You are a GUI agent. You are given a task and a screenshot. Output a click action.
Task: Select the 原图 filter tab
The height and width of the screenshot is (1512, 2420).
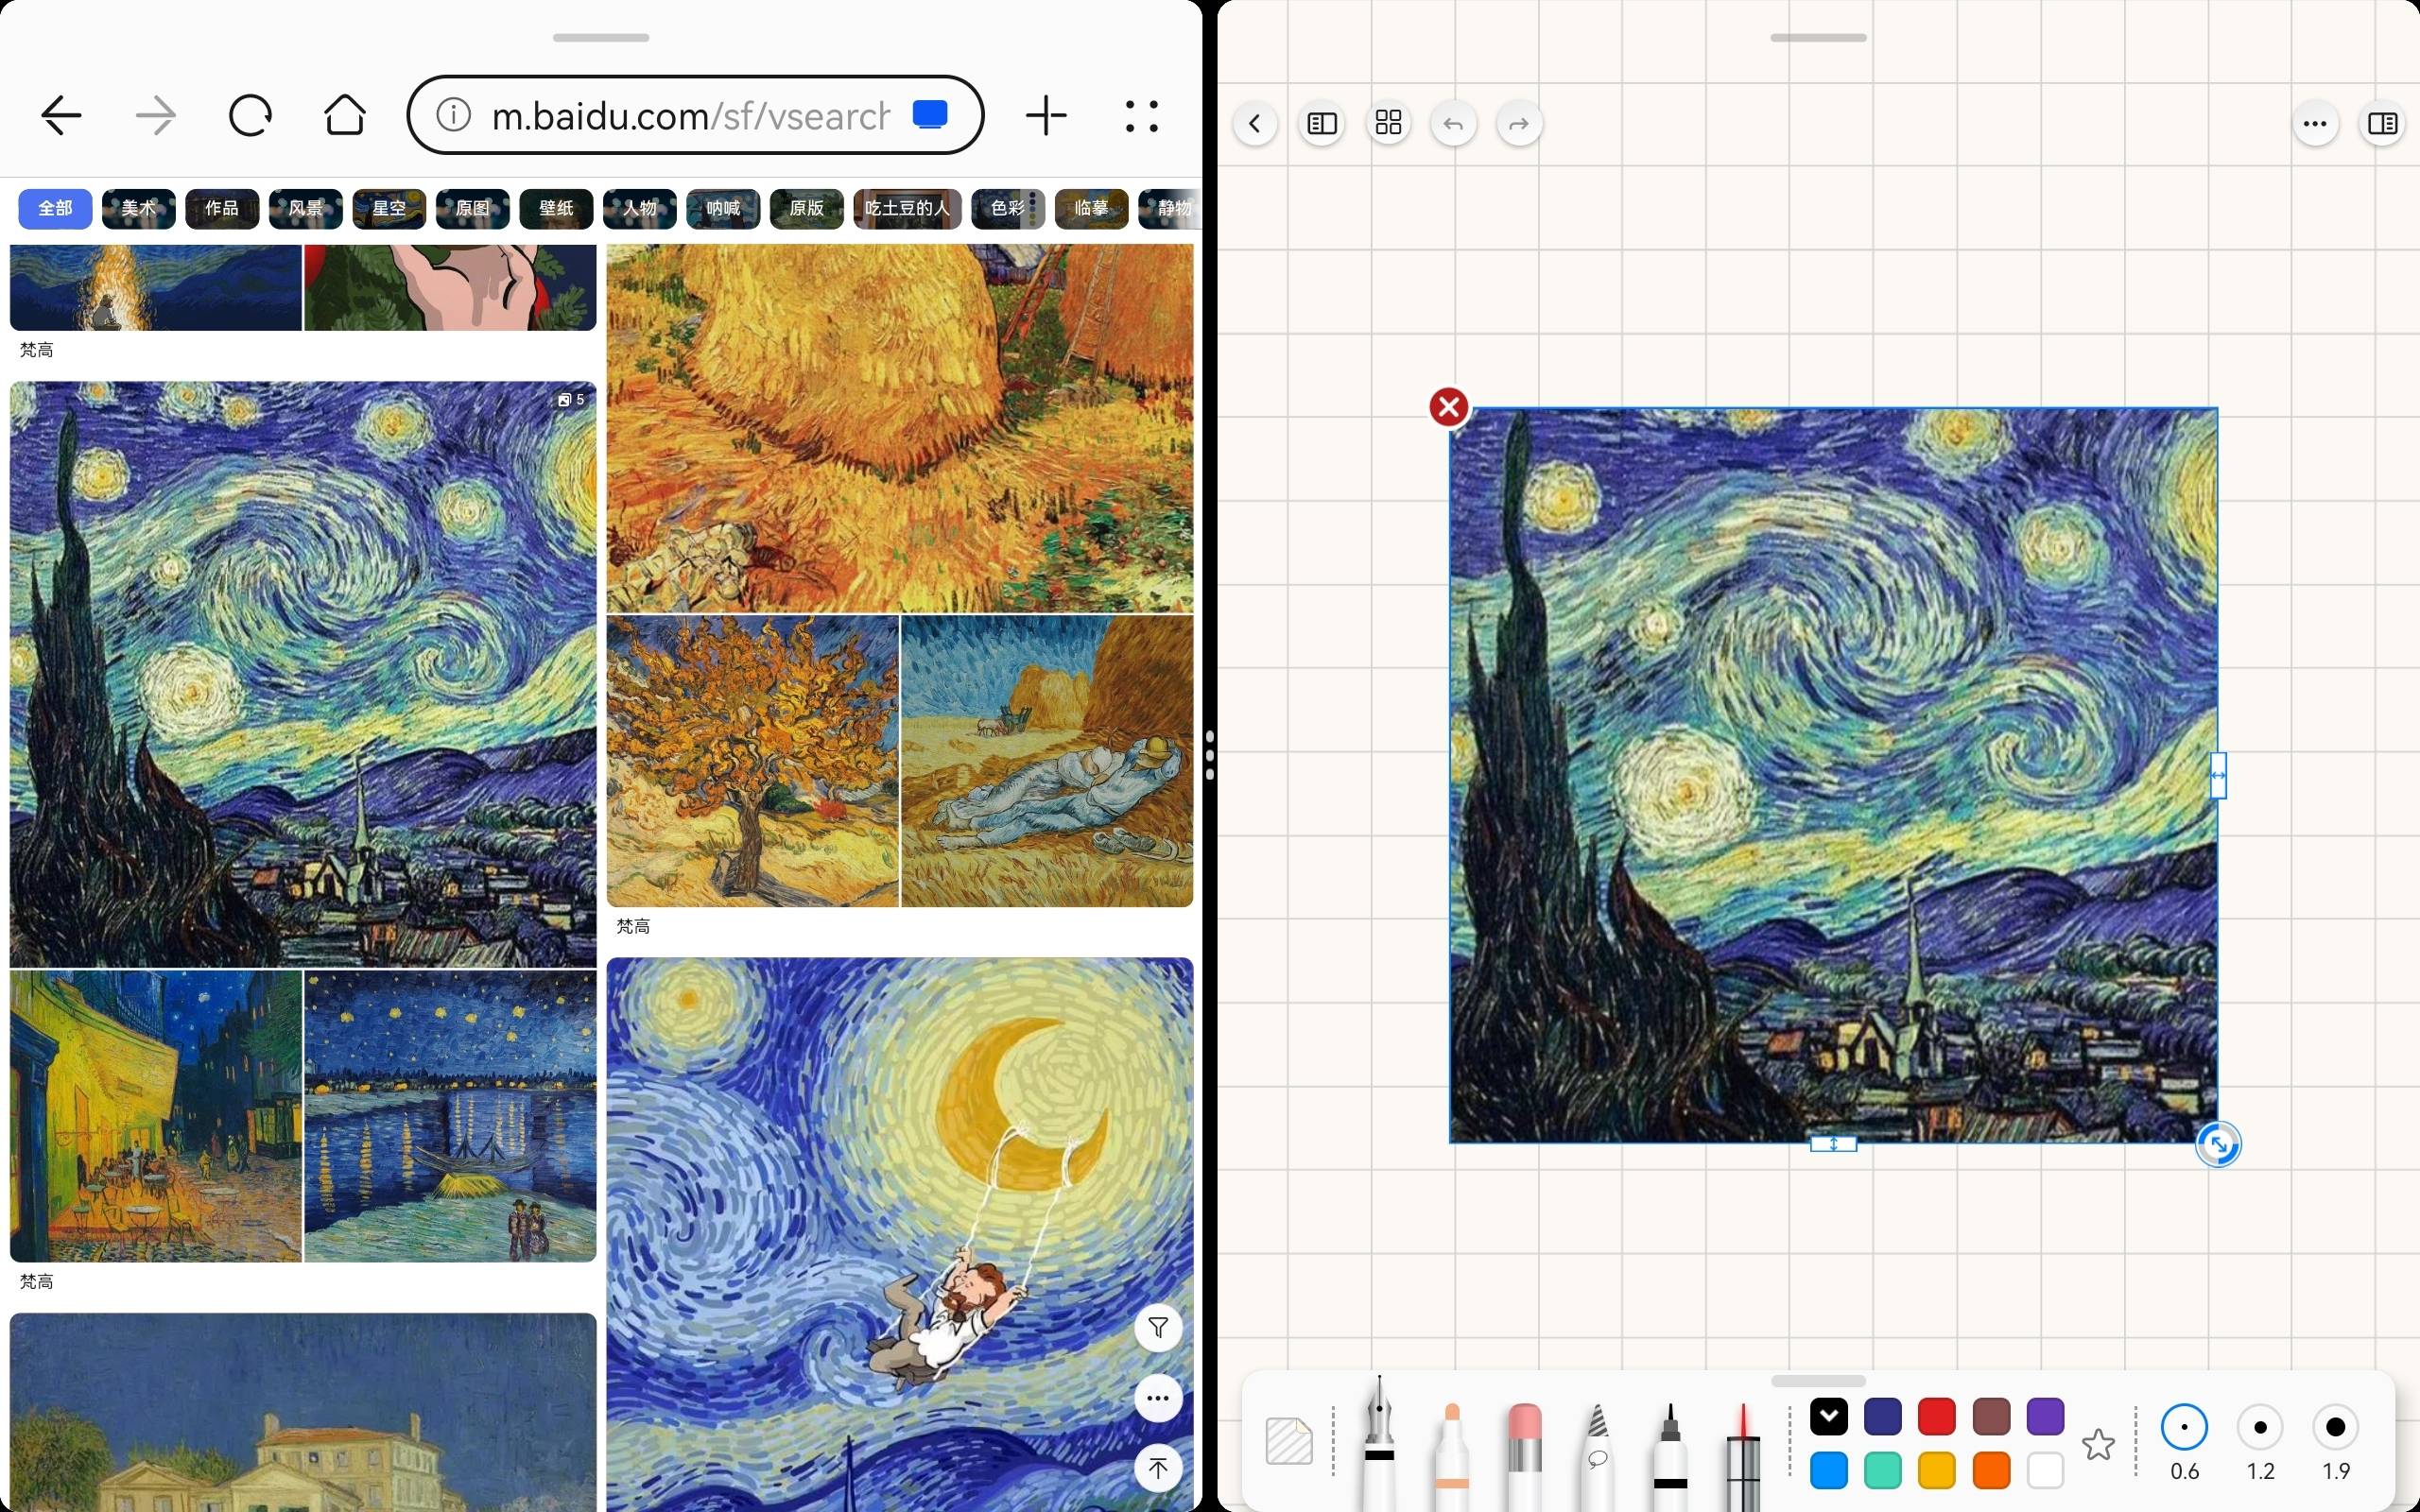tap(473, 208)
